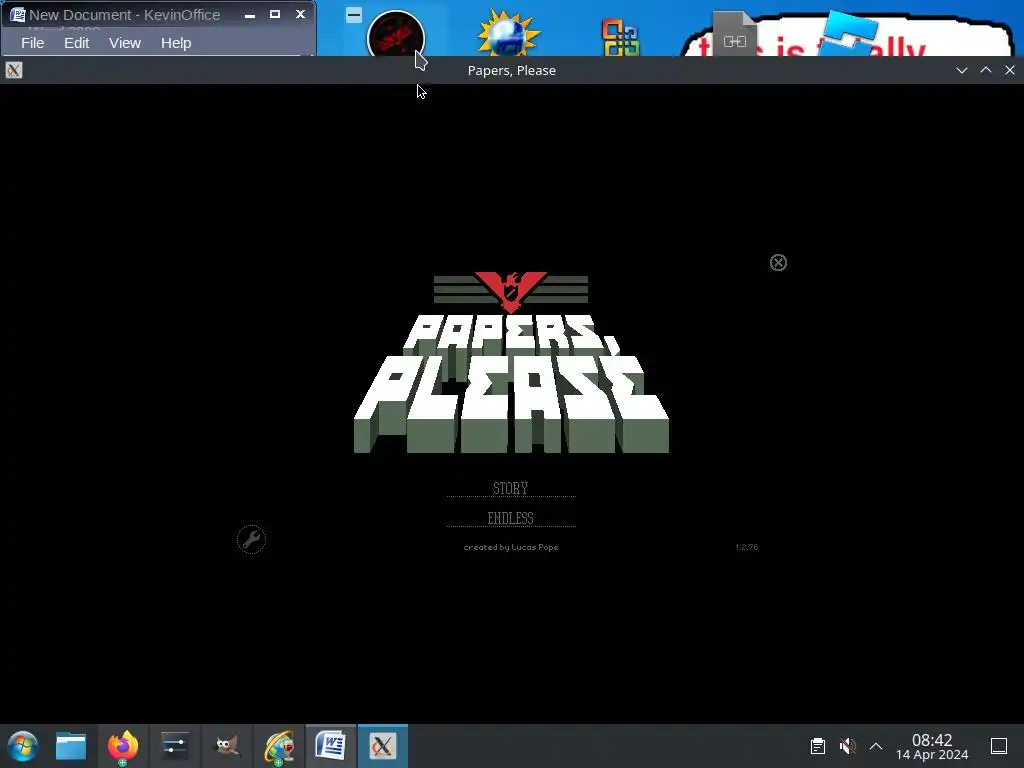1024x768 pixels.
Task: Open clipboard tray icon
Action: [x=818, y=746]
